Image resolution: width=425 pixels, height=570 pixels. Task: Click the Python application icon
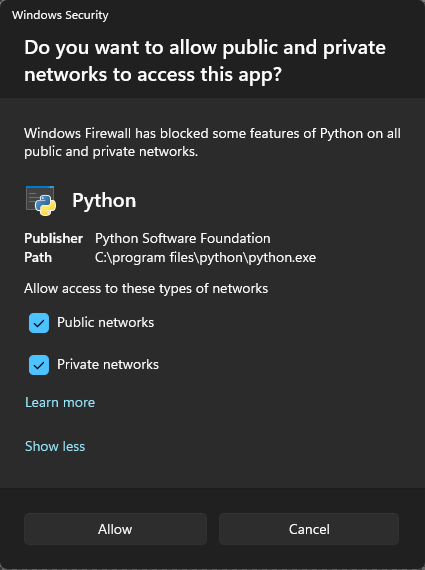pos(41,200)
